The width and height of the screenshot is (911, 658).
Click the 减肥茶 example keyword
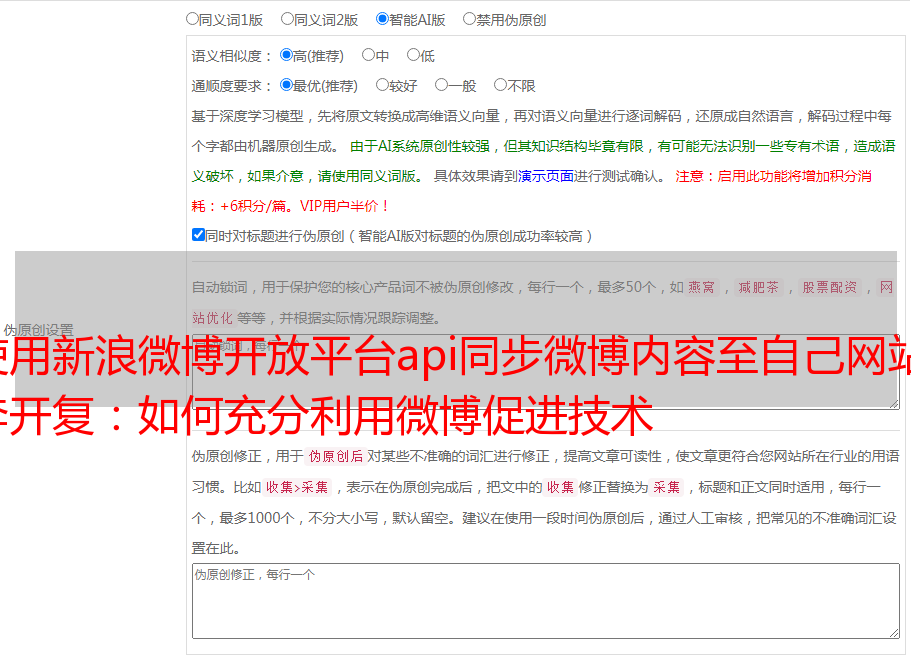(x=758, y=287)
